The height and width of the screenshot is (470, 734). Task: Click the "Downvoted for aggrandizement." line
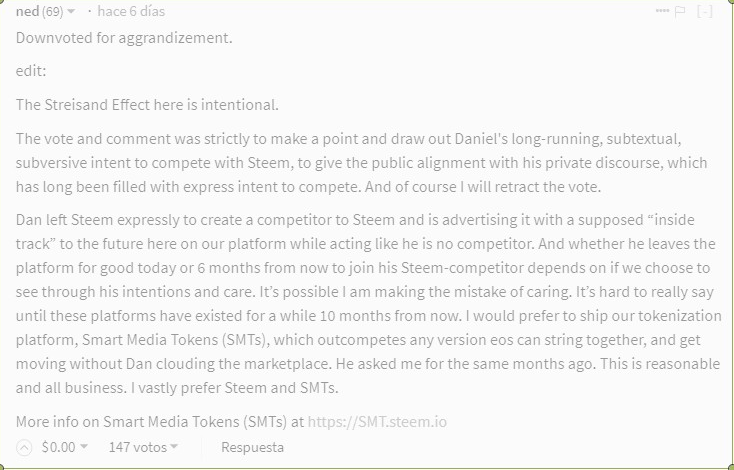[x=124, y=38]
